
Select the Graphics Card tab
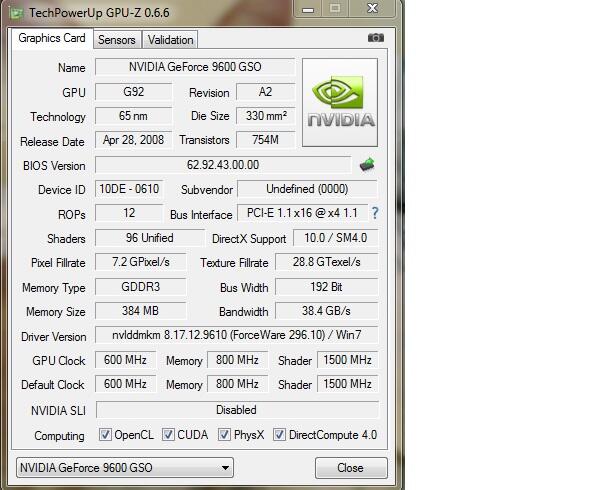pyautogui.click(x=52, y=38)
